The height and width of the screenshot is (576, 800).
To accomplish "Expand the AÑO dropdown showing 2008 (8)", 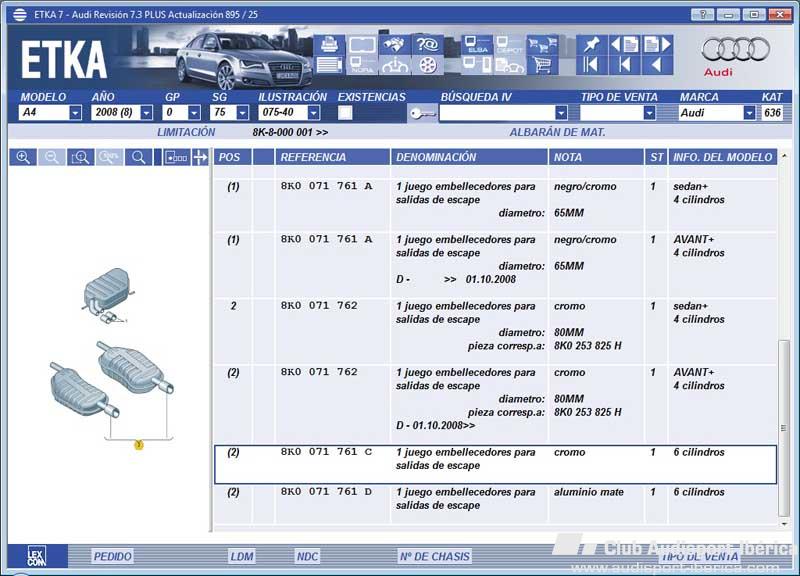I will (146, 113).
